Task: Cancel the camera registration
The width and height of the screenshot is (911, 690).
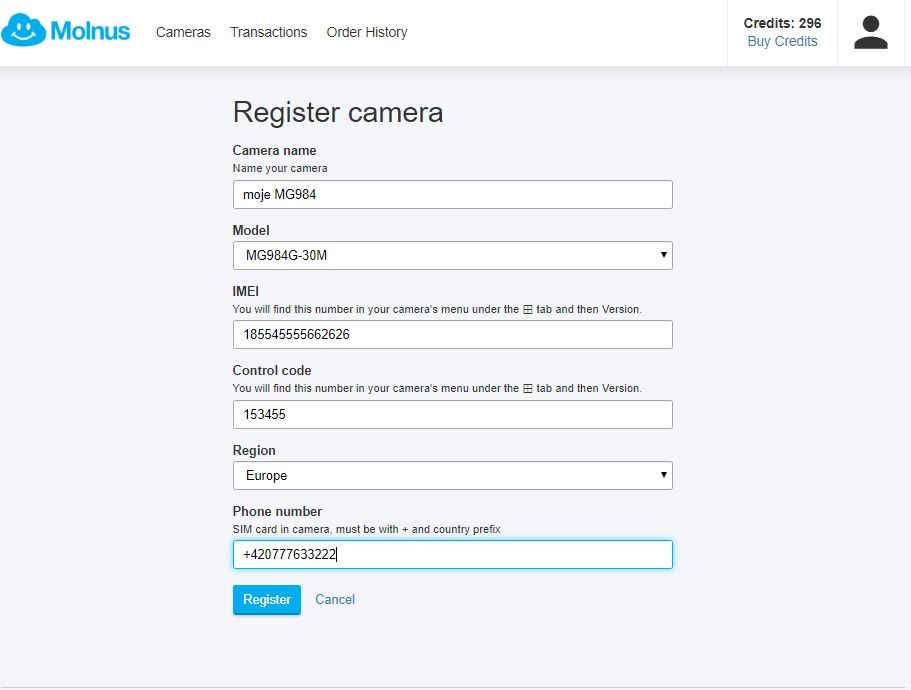Action: 335,599
